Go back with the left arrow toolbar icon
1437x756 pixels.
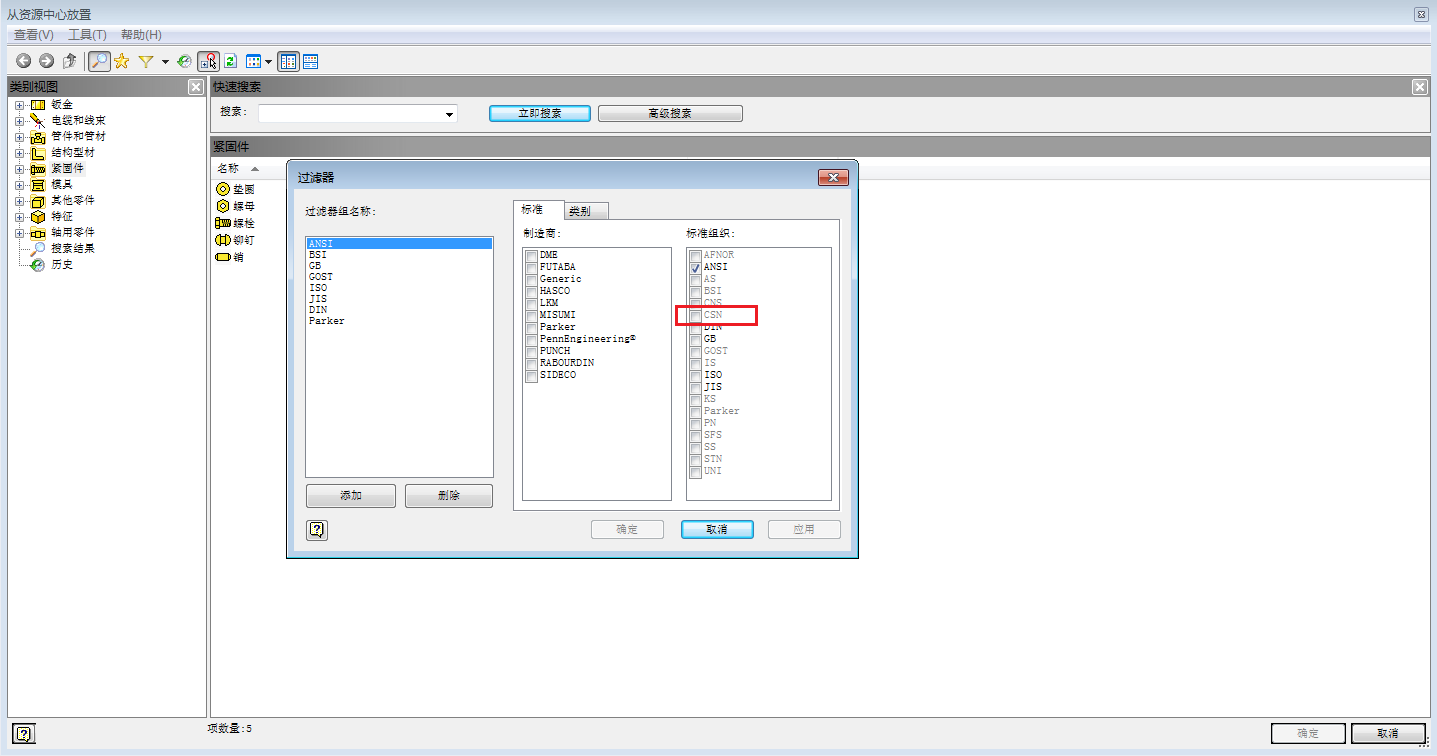(x=23, y=61)
